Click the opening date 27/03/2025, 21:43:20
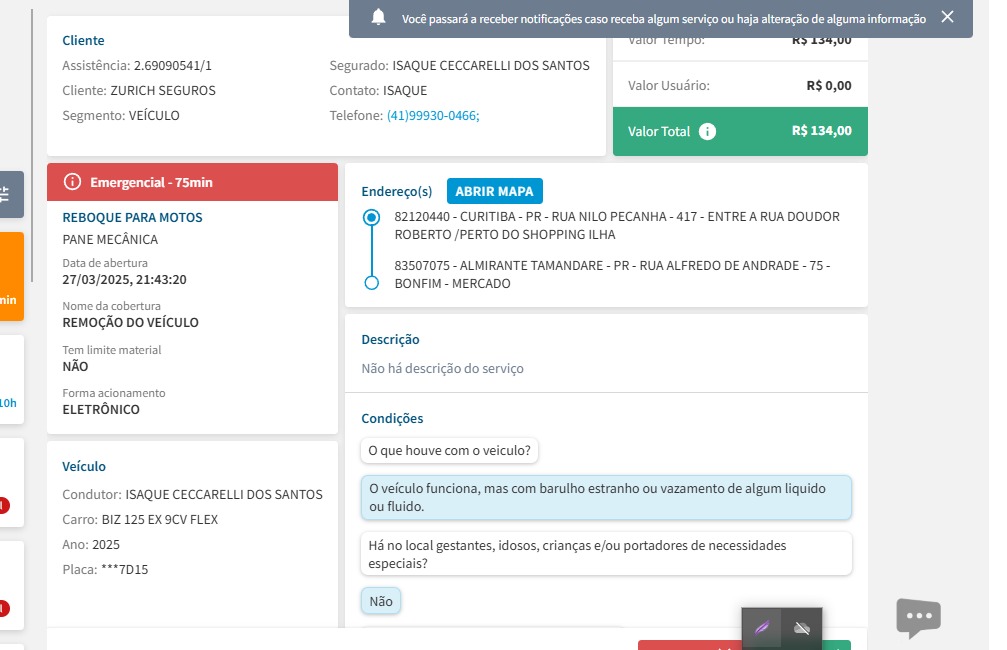 (125, 280)
